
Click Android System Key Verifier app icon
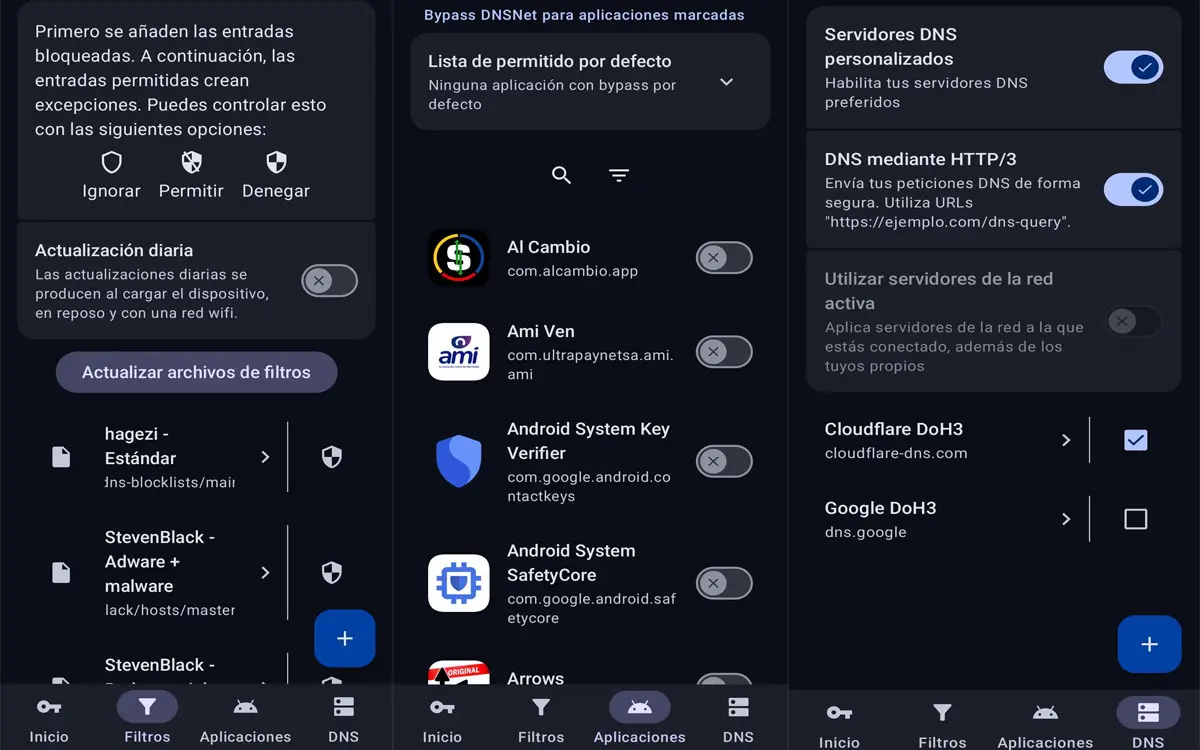[458, 461]
